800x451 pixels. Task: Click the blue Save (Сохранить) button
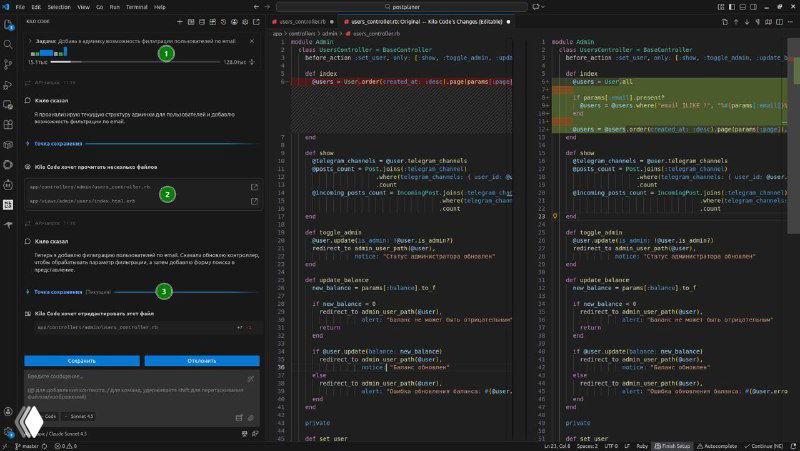pyautogui.click(x=82, y=361)
